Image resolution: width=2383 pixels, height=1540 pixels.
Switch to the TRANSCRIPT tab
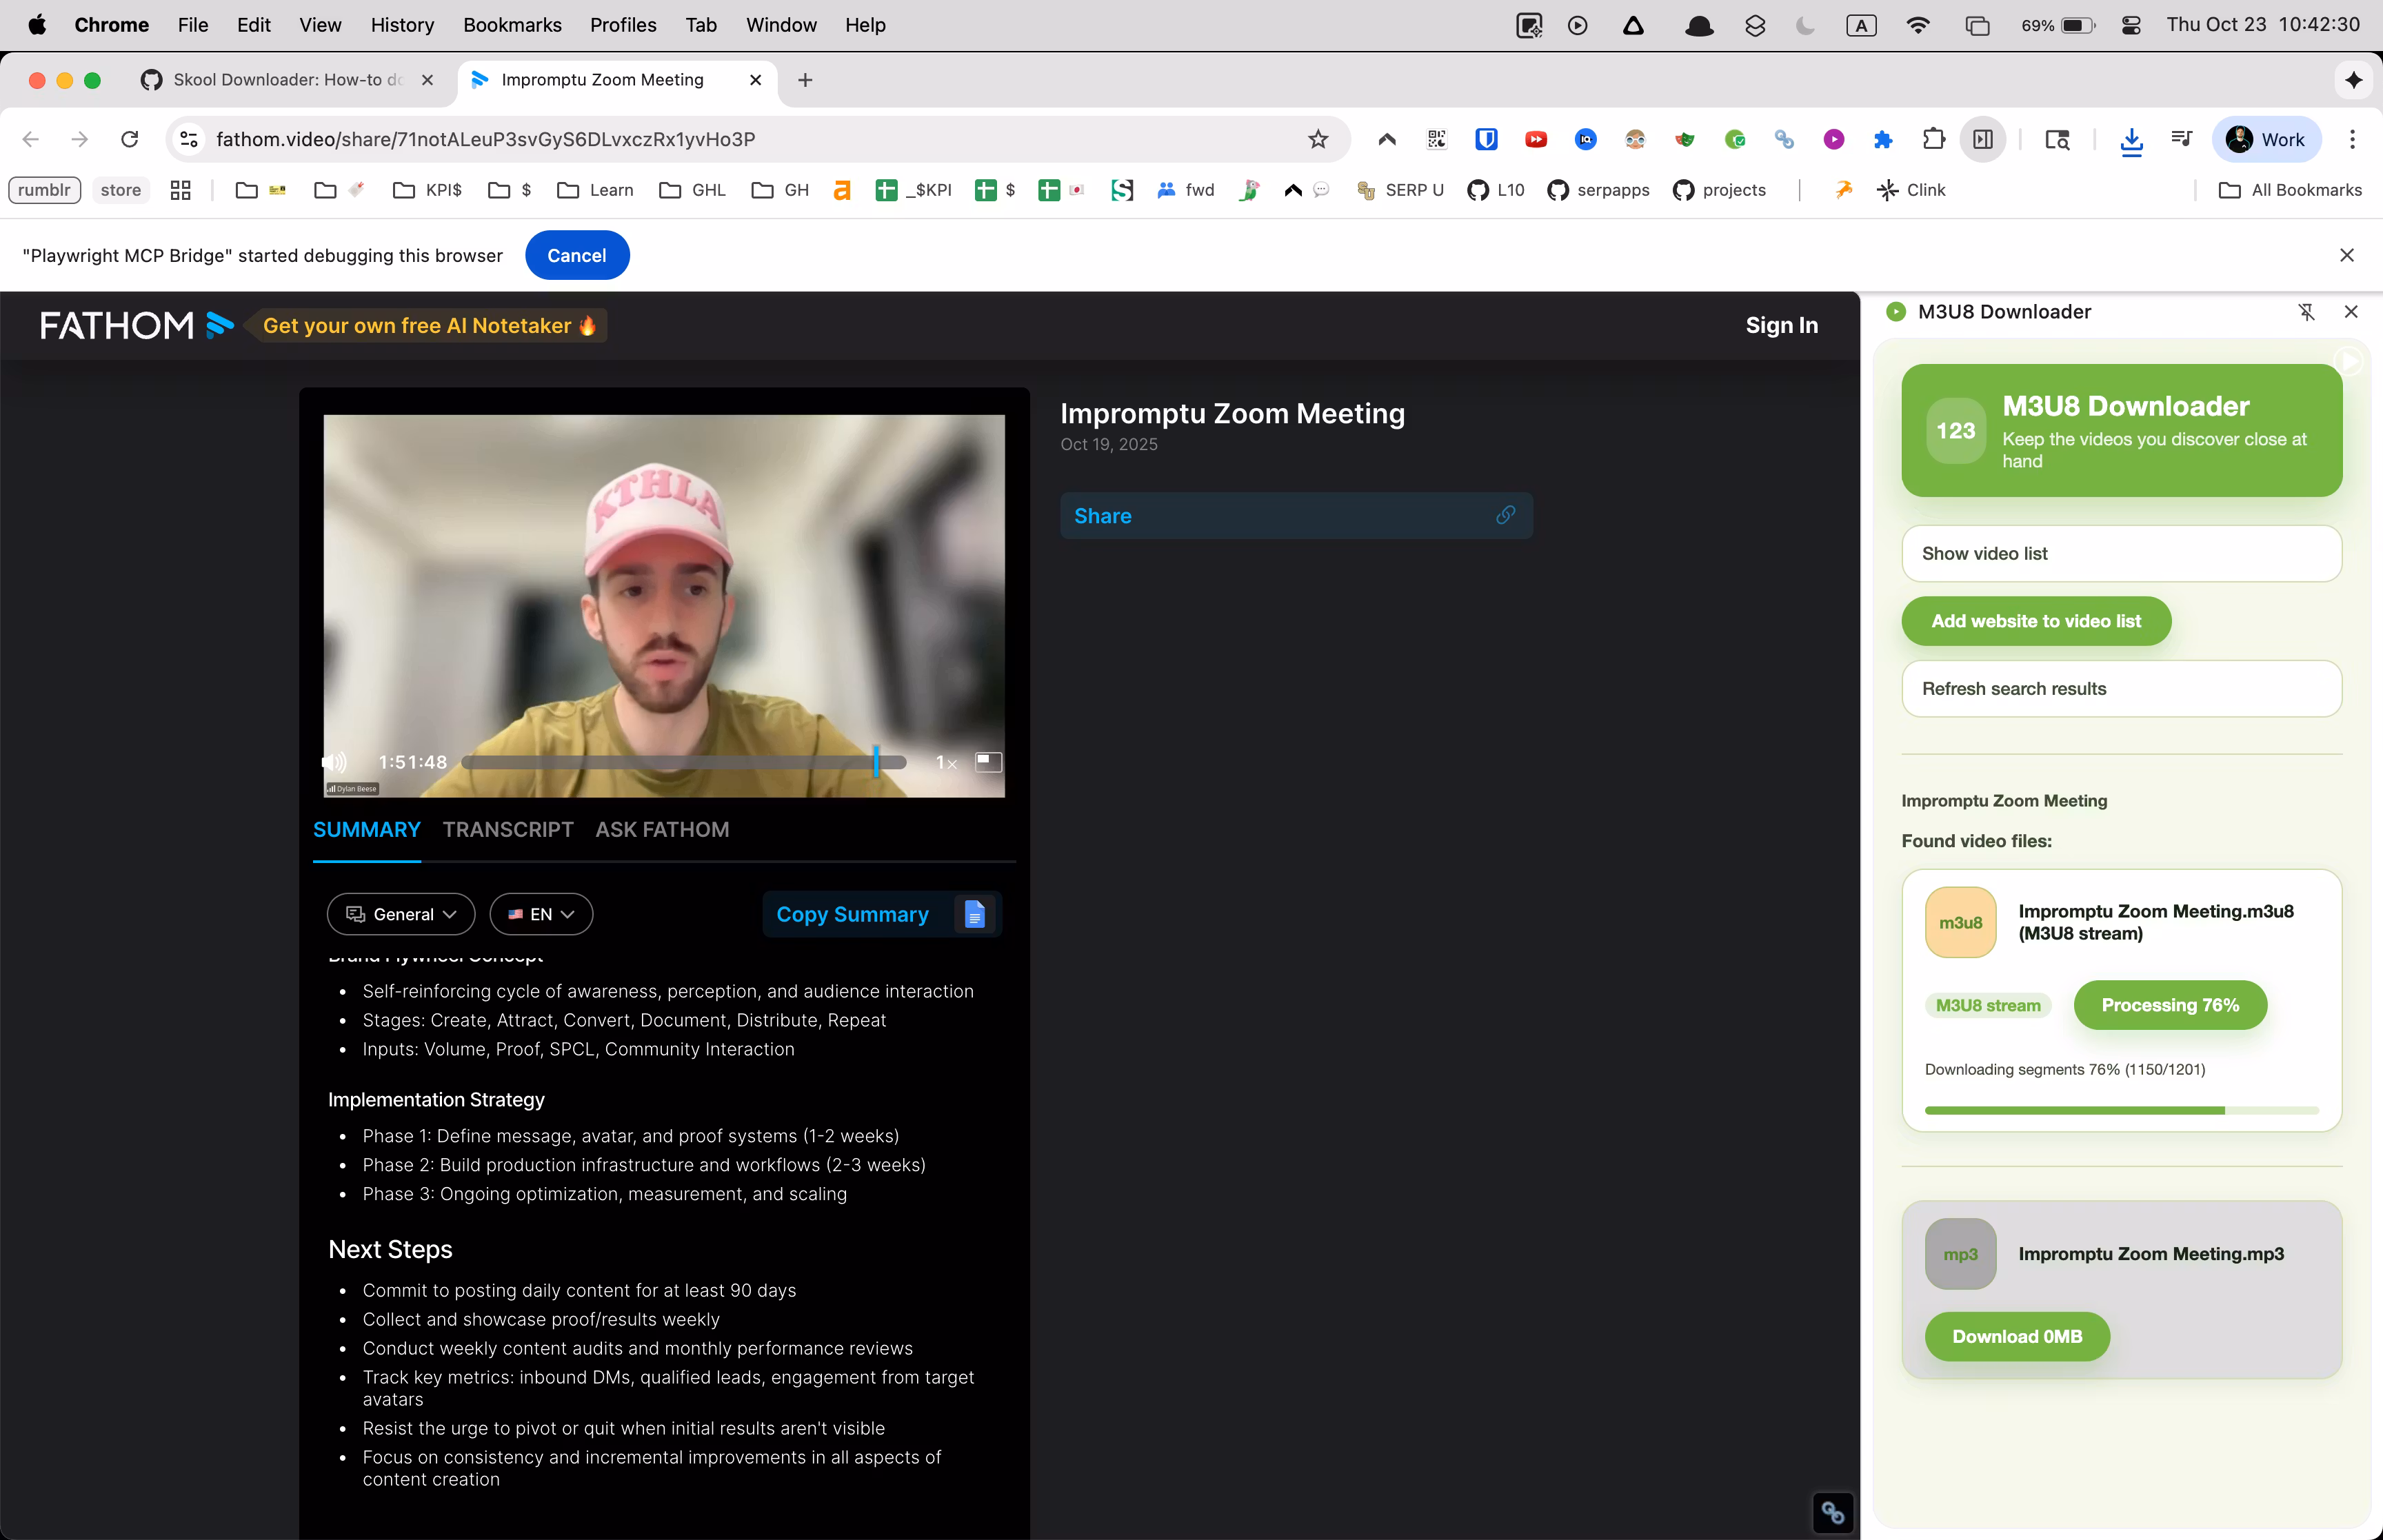508,829
